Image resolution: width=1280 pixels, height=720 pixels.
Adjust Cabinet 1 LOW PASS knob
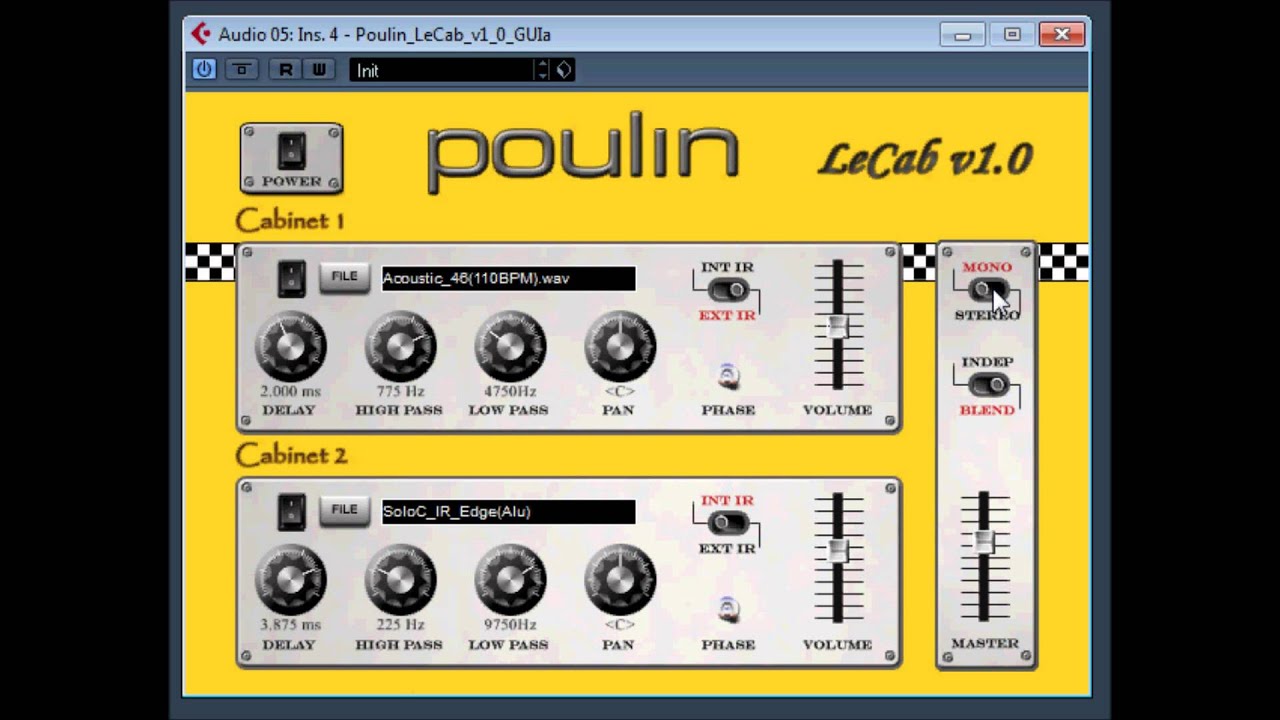(510, 346)
